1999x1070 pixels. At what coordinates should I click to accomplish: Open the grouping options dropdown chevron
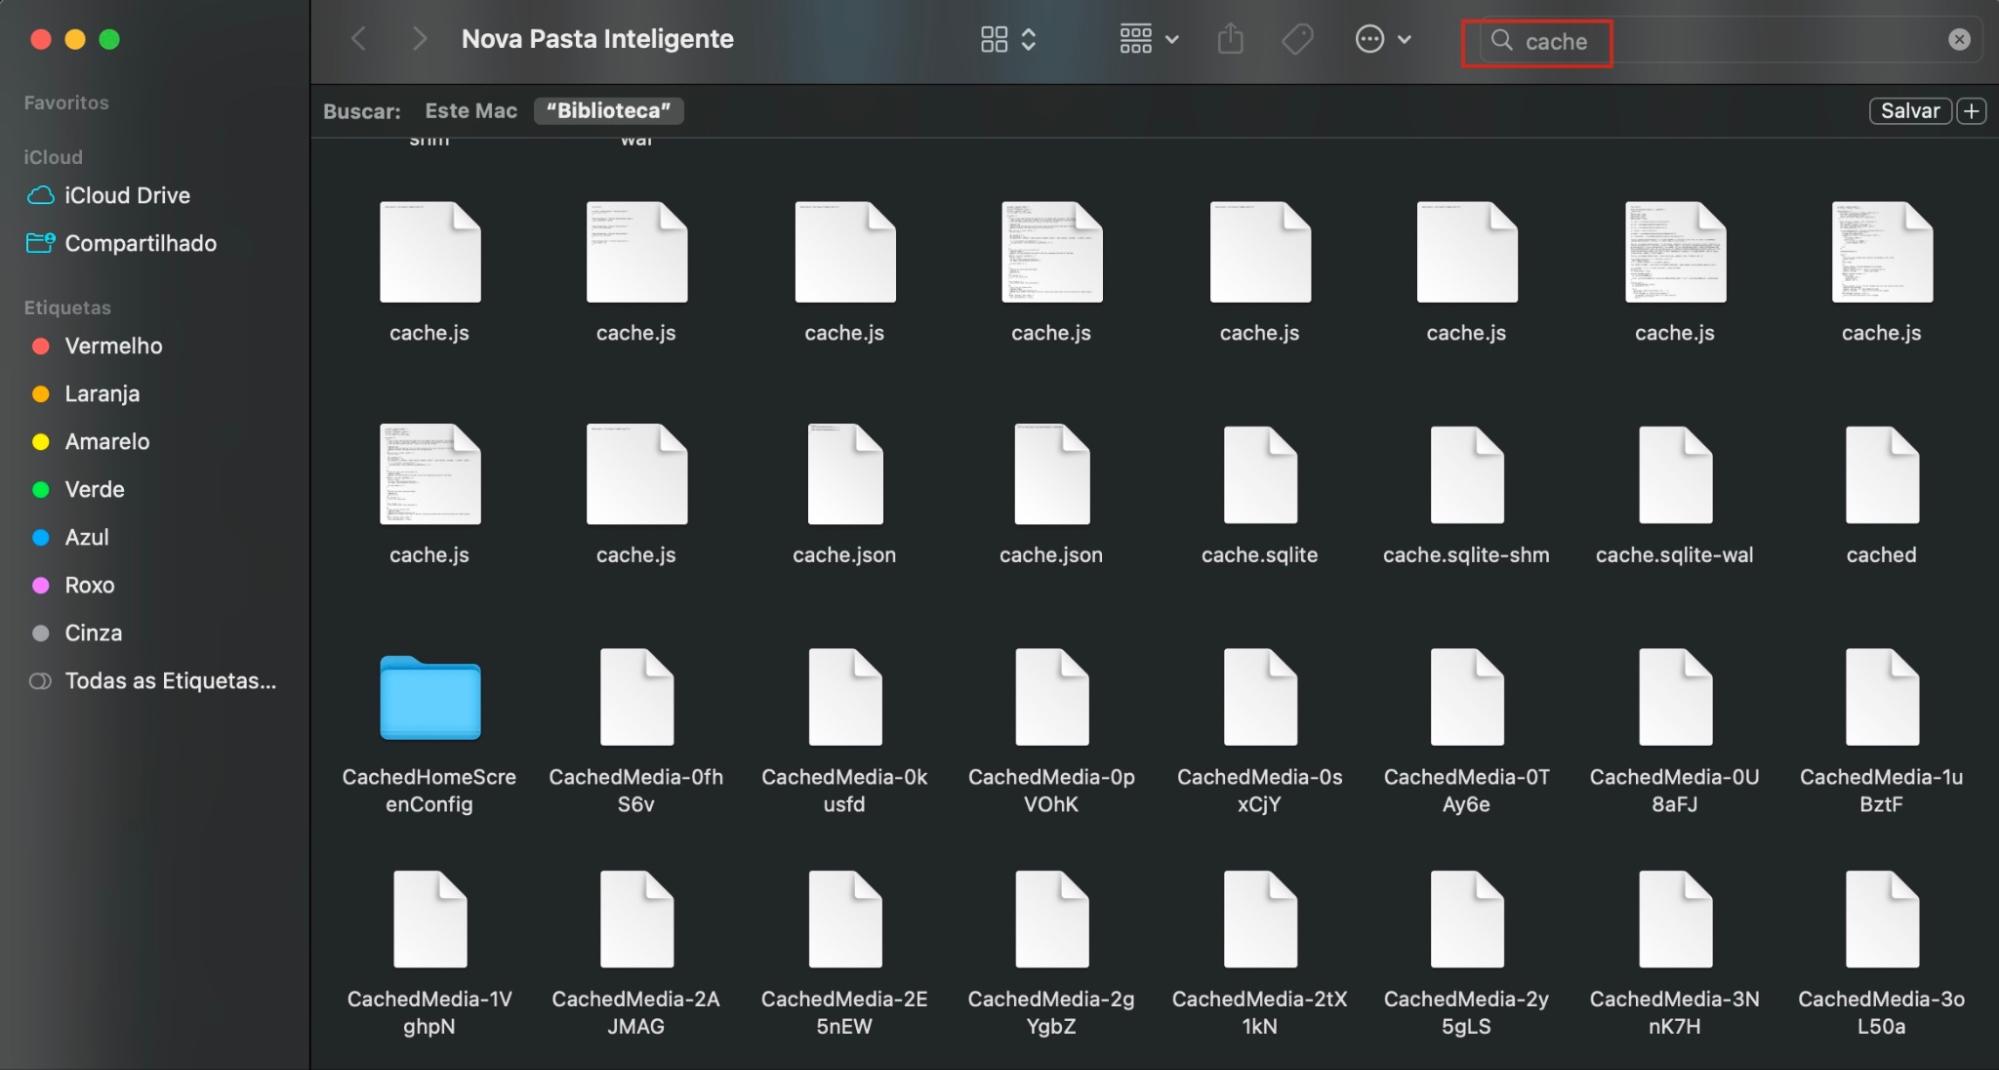(x=1174, y=40)
